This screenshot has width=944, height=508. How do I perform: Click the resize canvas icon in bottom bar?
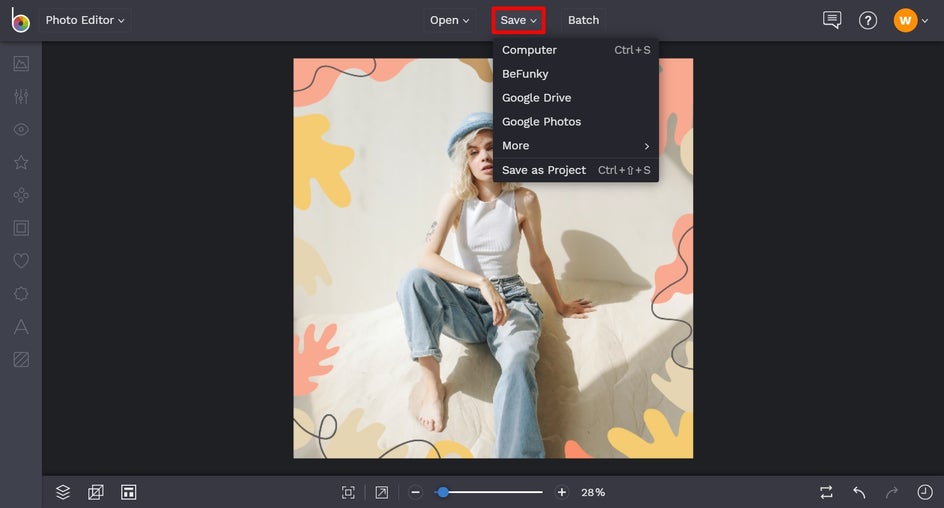pyautogui.click(x=96, y=492)
